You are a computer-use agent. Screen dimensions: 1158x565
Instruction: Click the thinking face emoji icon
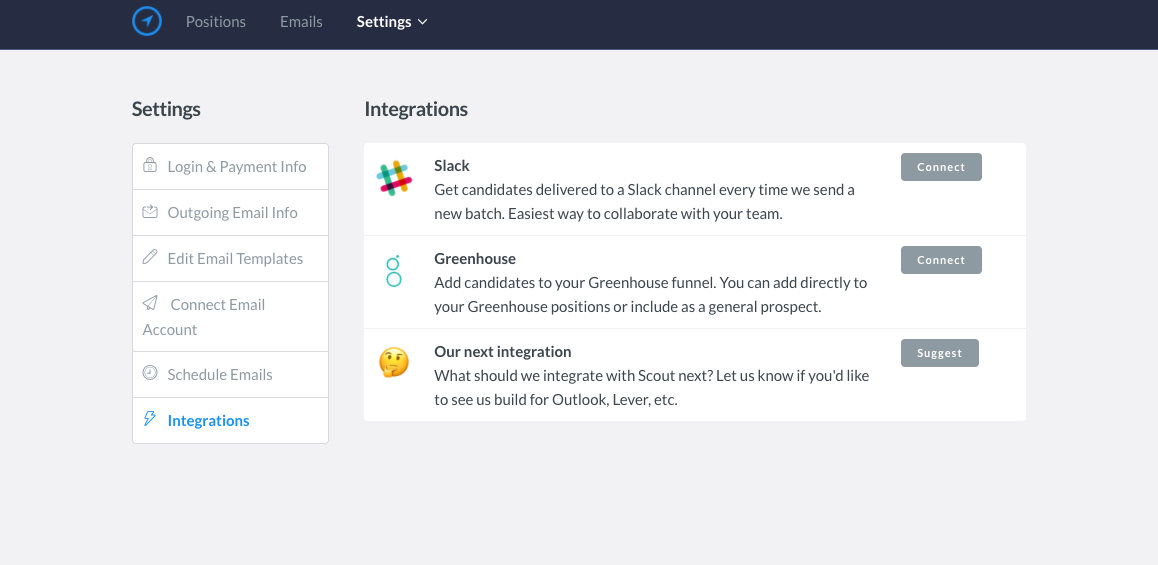pos(394,363)
